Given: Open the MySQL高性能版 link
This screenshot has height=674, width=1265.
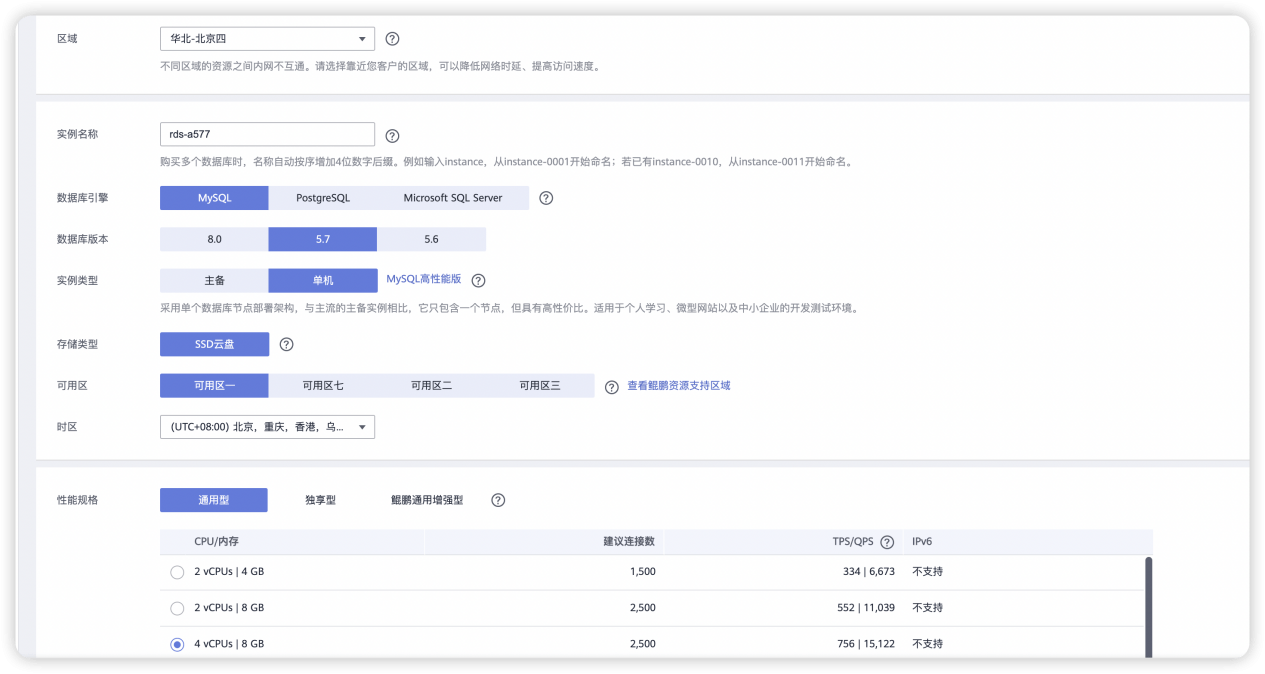Looking at the screenshot, I should tap(424, 280).
